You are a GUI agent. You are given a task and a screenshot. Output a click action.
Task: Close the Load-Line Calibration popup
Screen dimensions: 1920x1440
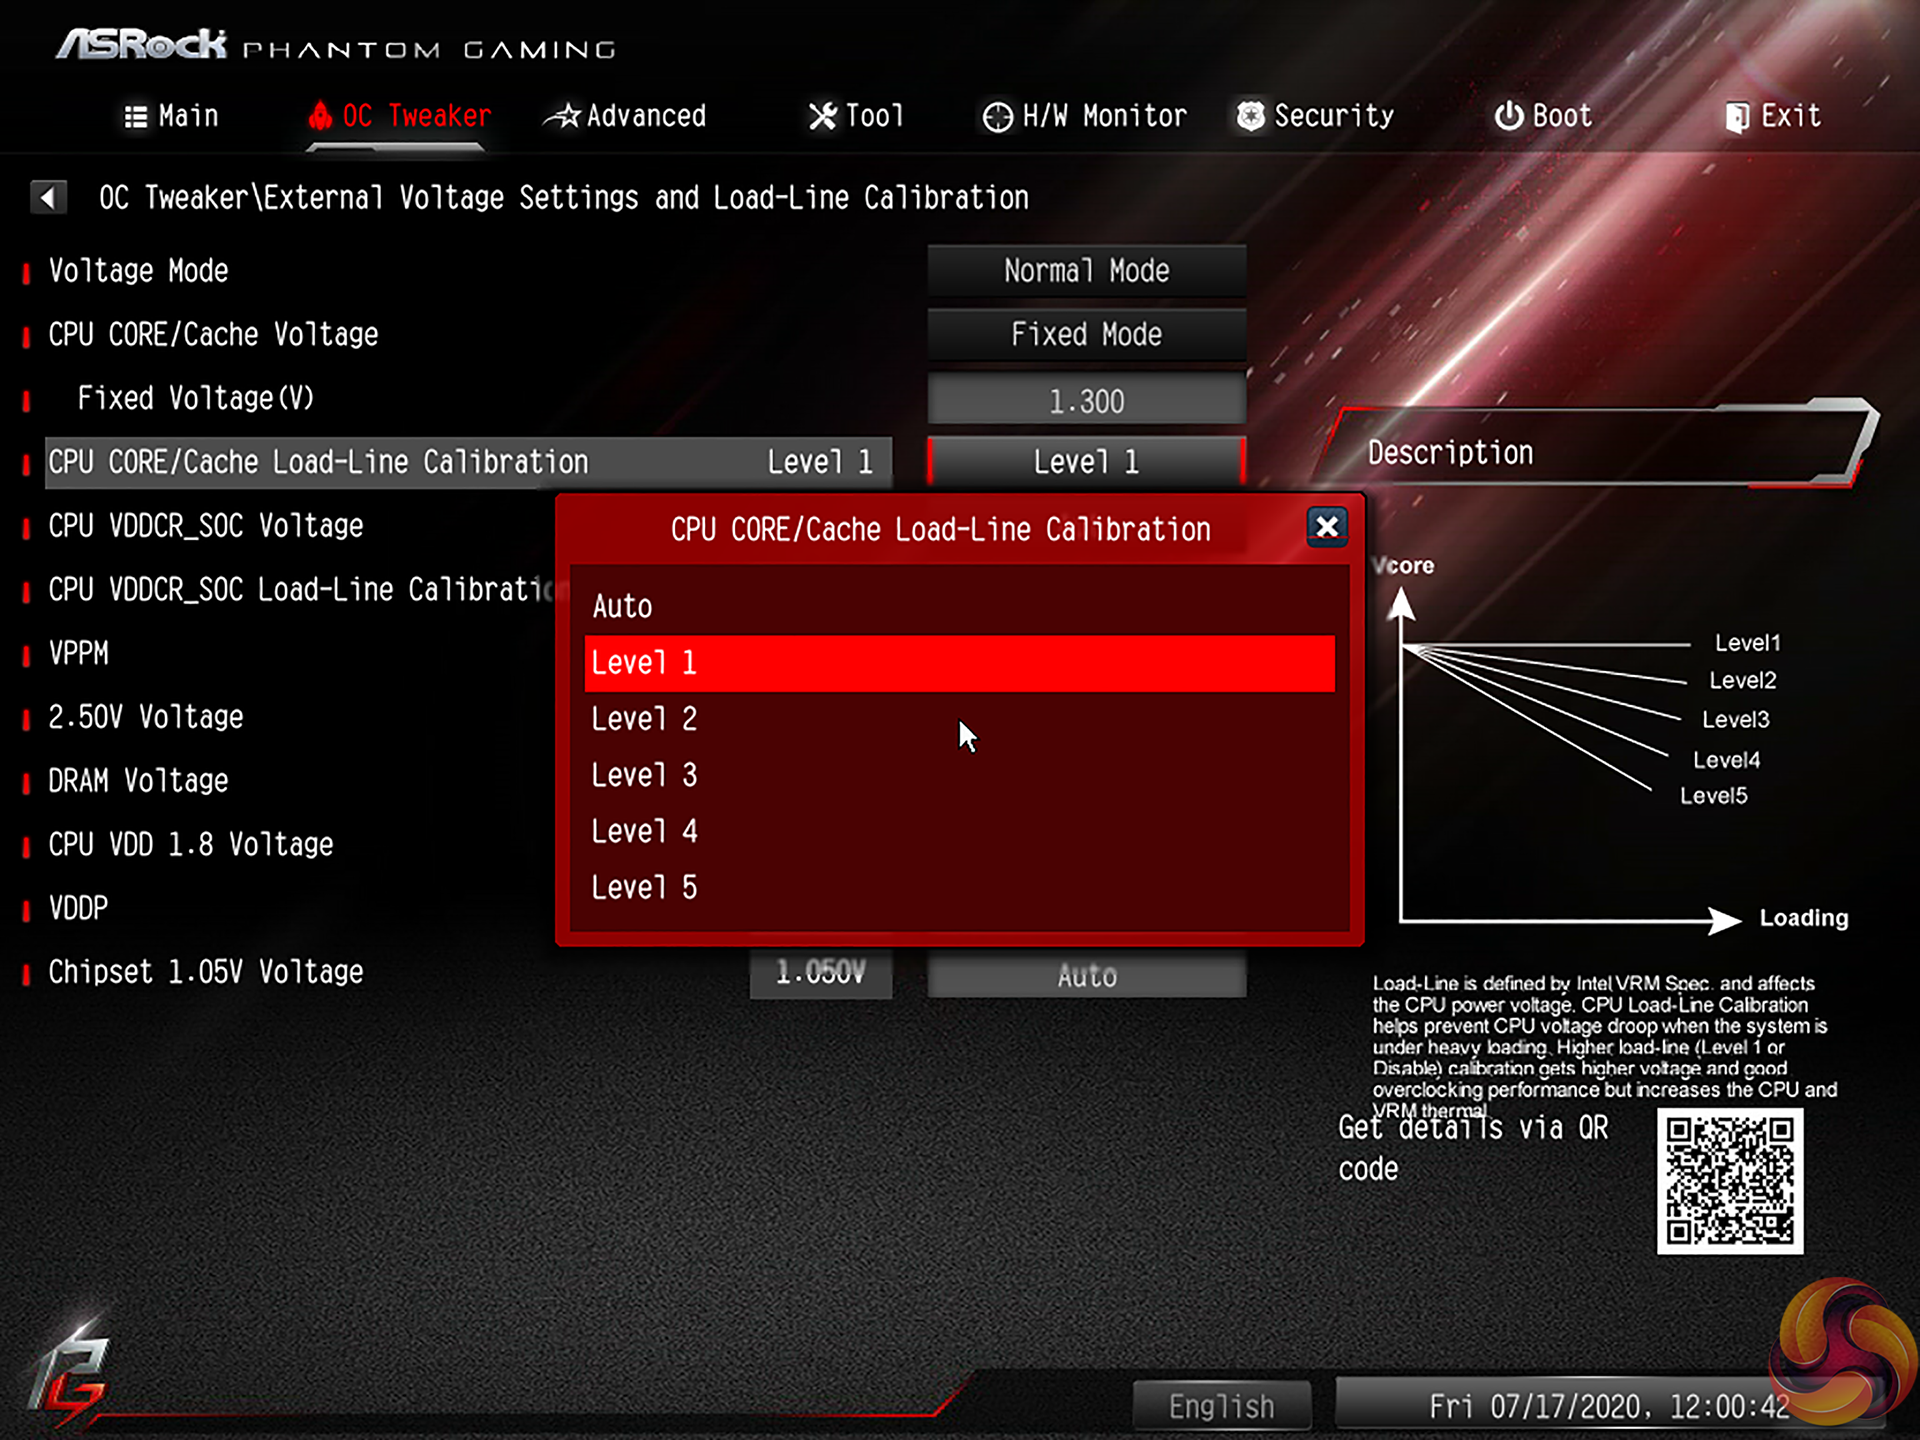click(x=1326, y=526)
